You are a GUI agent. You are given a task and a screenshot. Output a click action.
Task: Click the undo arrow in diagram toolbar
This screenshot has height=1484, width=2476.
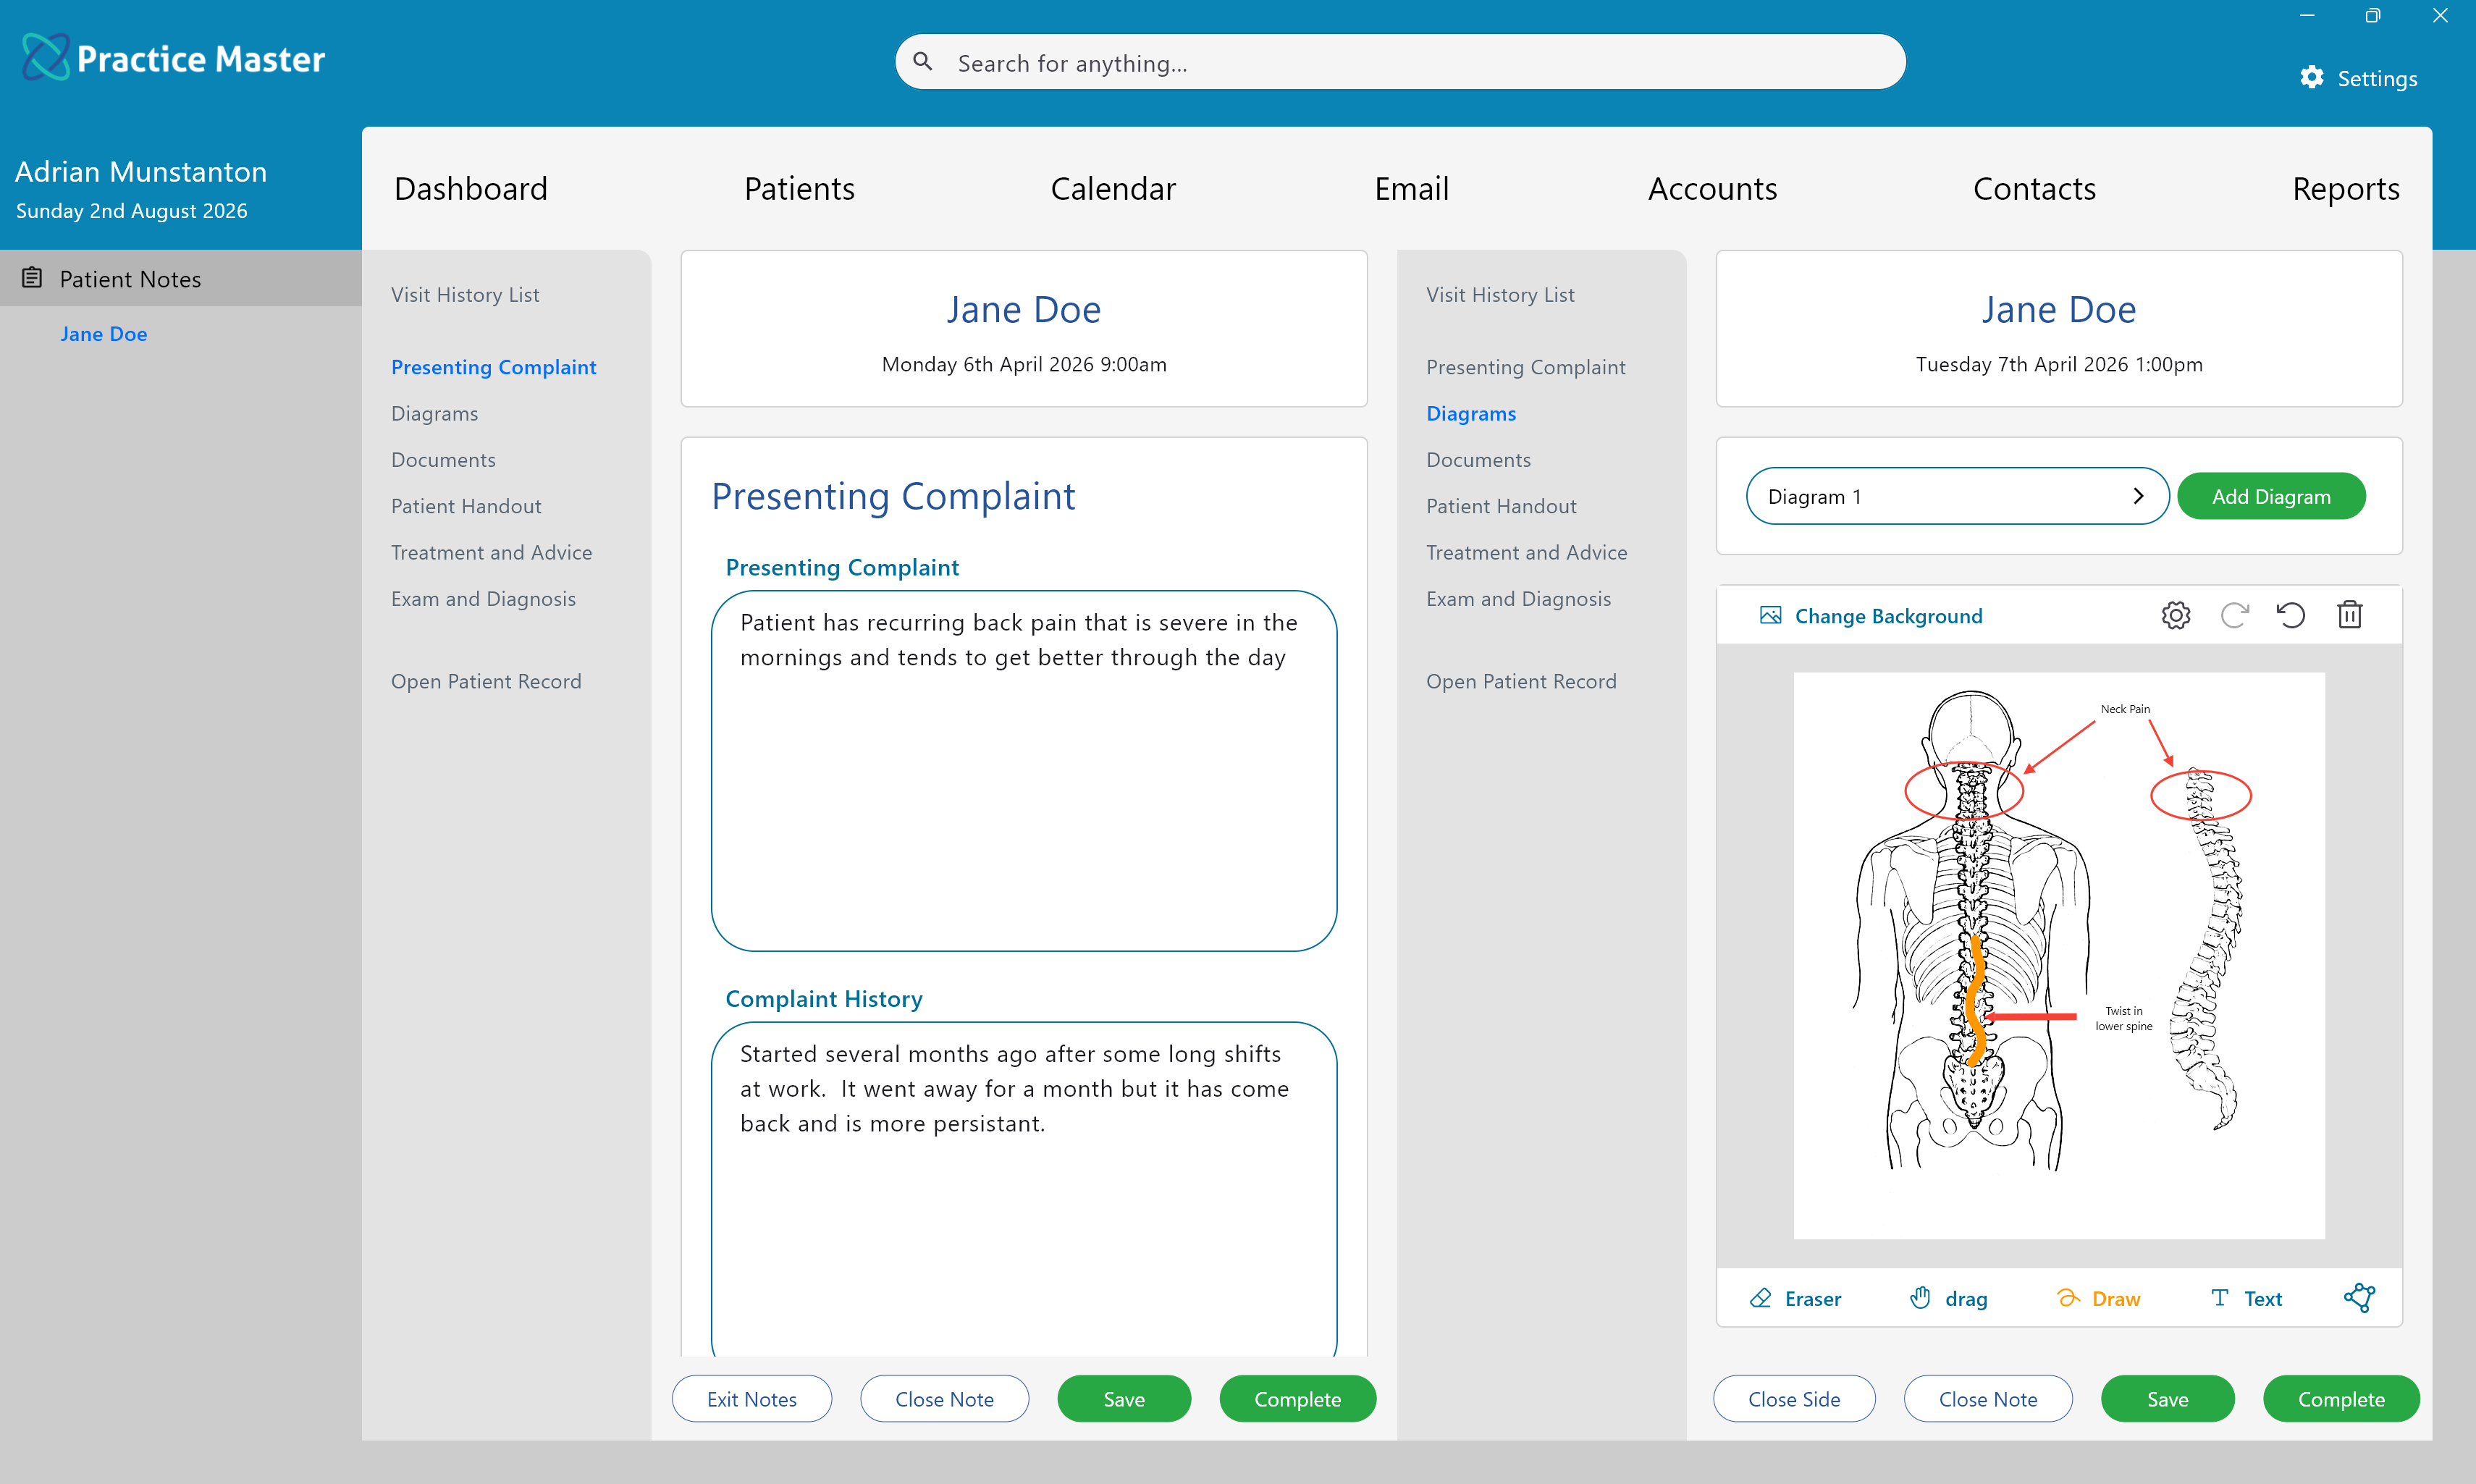pyautogui.click(x=2291, y=615)
